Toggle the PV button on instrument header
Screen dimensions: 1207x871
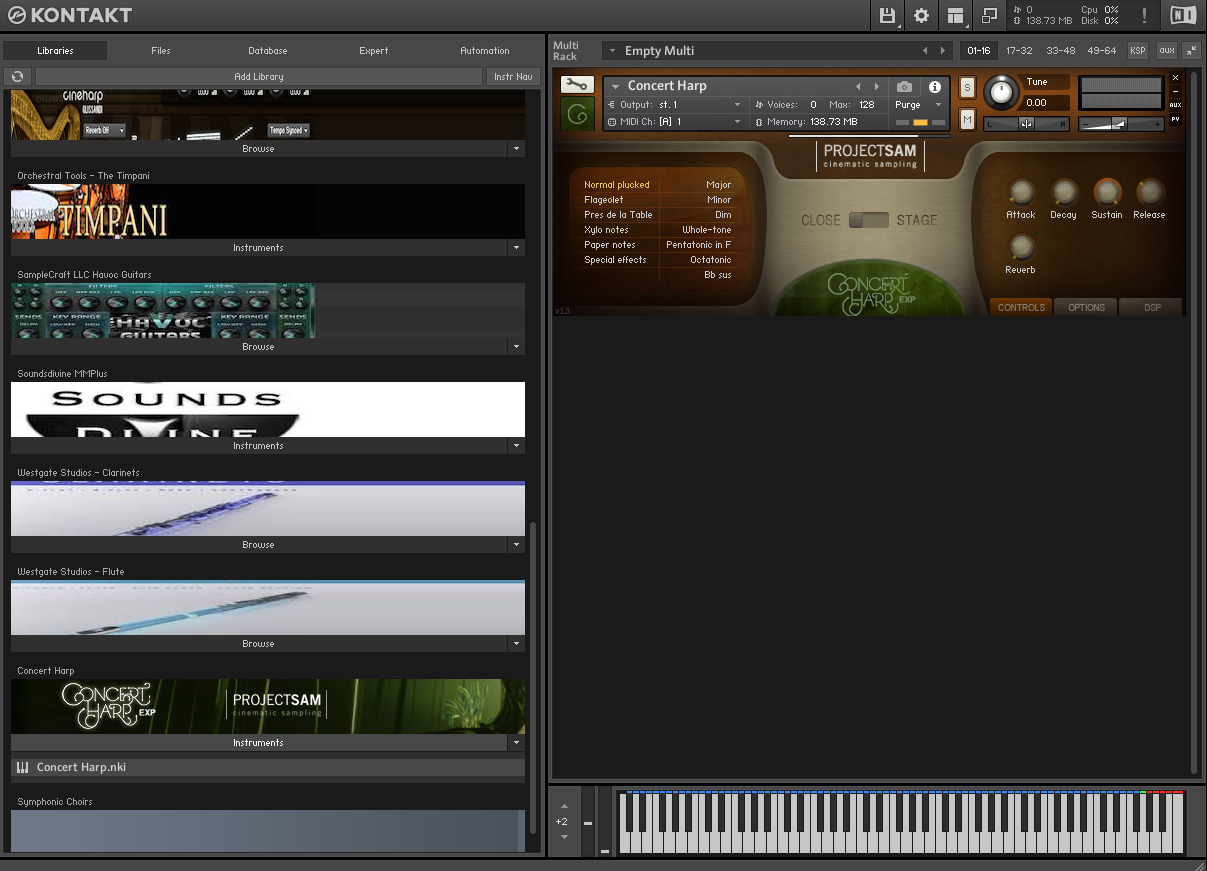[x=1175, y=119]
